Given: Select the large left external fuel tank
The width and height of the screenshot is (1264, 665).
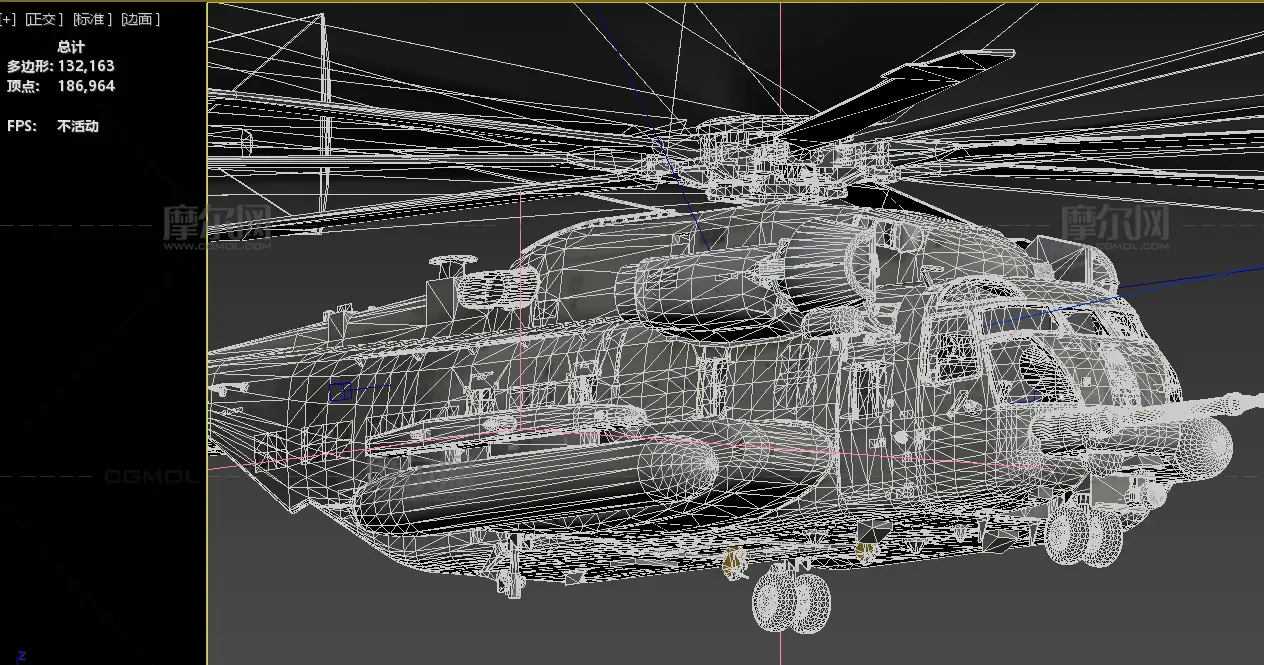Looking at the screenshot, I should coord(540,490).
